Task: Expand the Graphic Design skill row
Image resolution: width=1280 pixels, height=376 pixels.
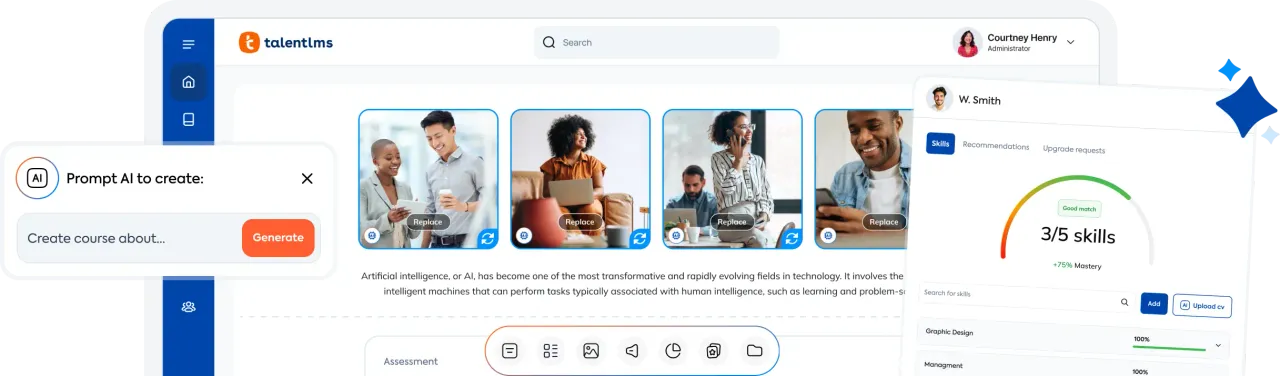Action: (x=1217, y=345)
